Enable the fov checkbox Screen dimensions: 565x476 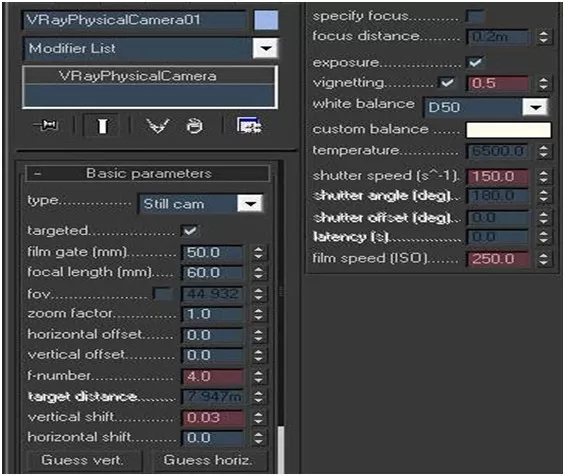[x=163, y=294]
